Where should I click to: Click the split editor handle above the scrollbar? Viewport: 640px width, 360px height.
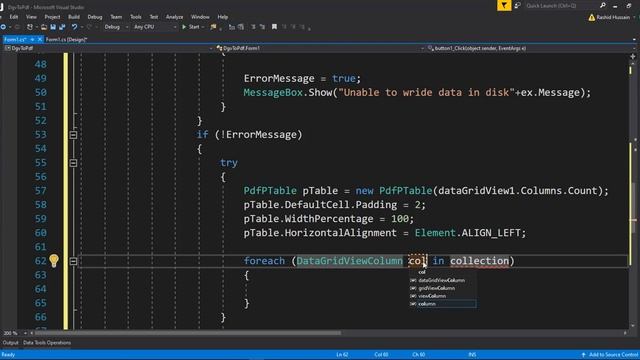click(x=633, y=56)
